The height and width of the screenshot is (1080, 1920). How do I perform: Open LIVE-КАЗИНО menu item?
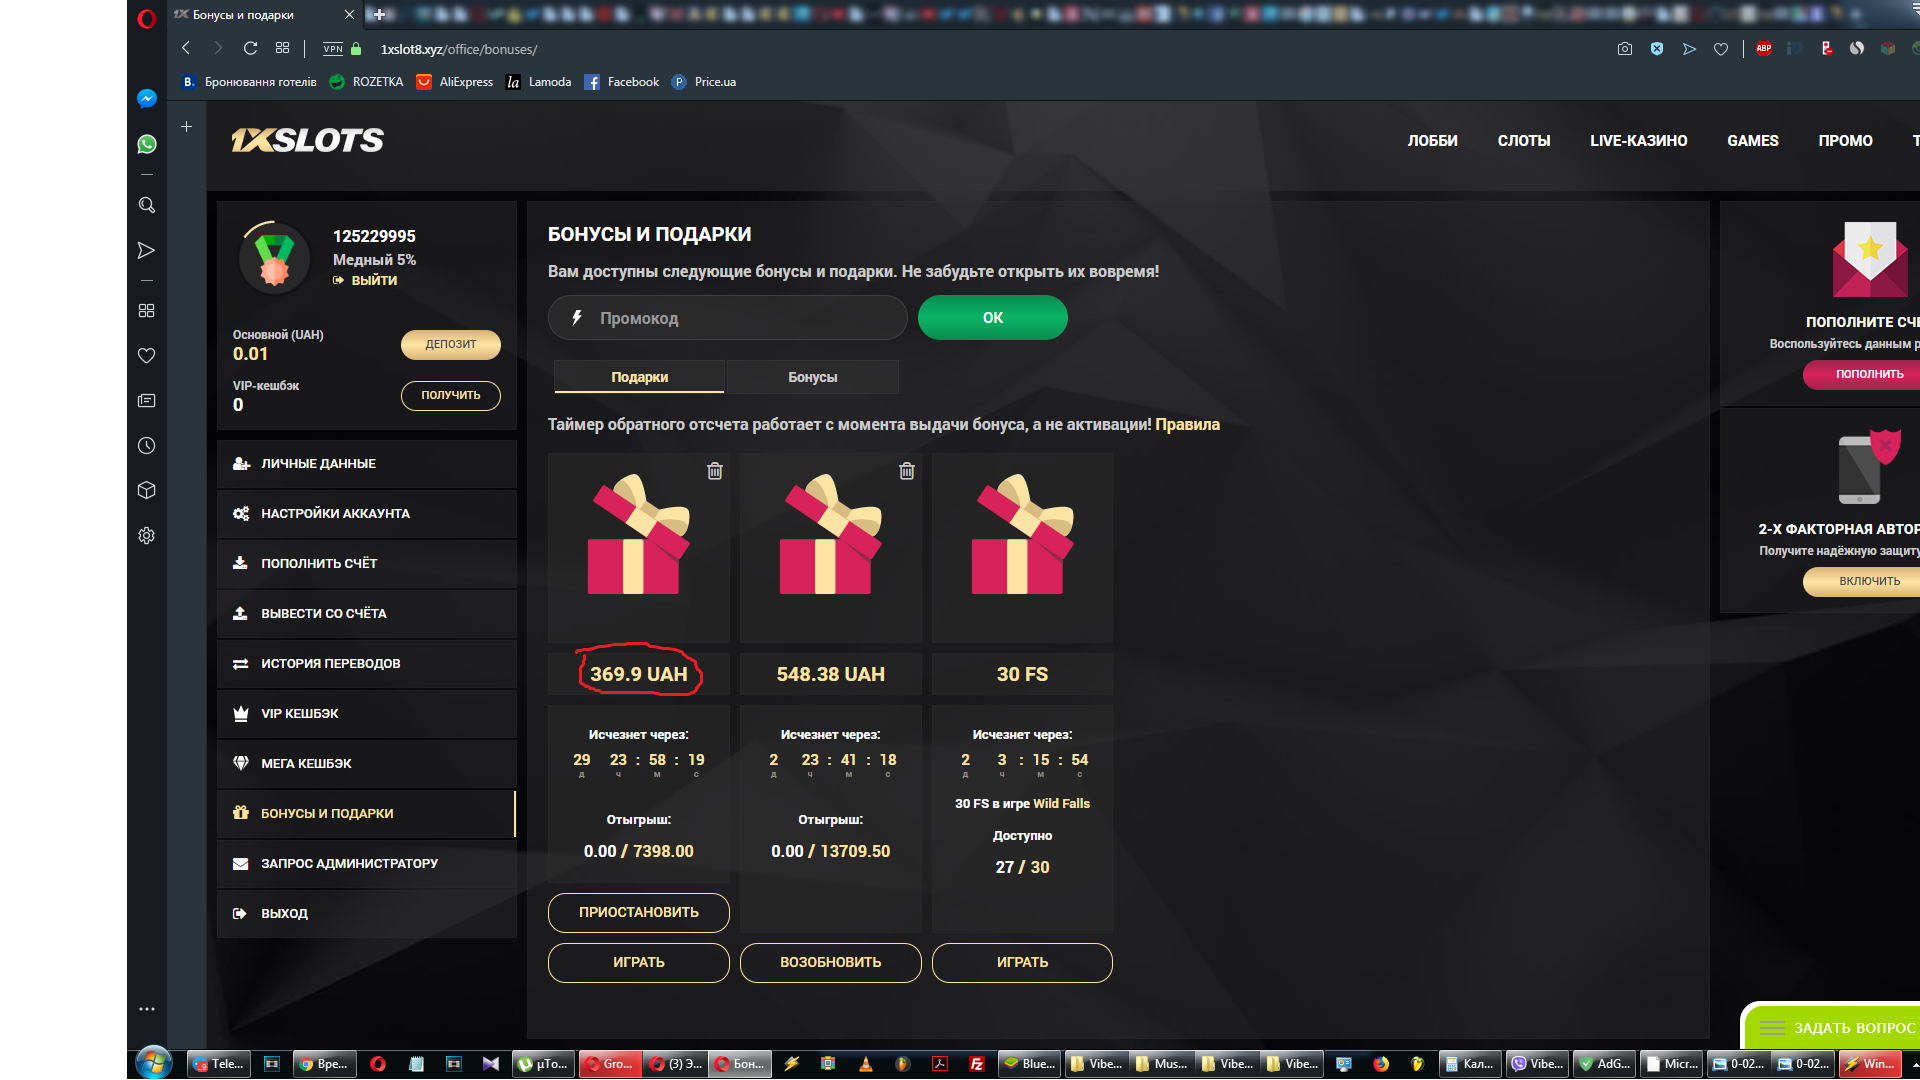point(1638,141)
